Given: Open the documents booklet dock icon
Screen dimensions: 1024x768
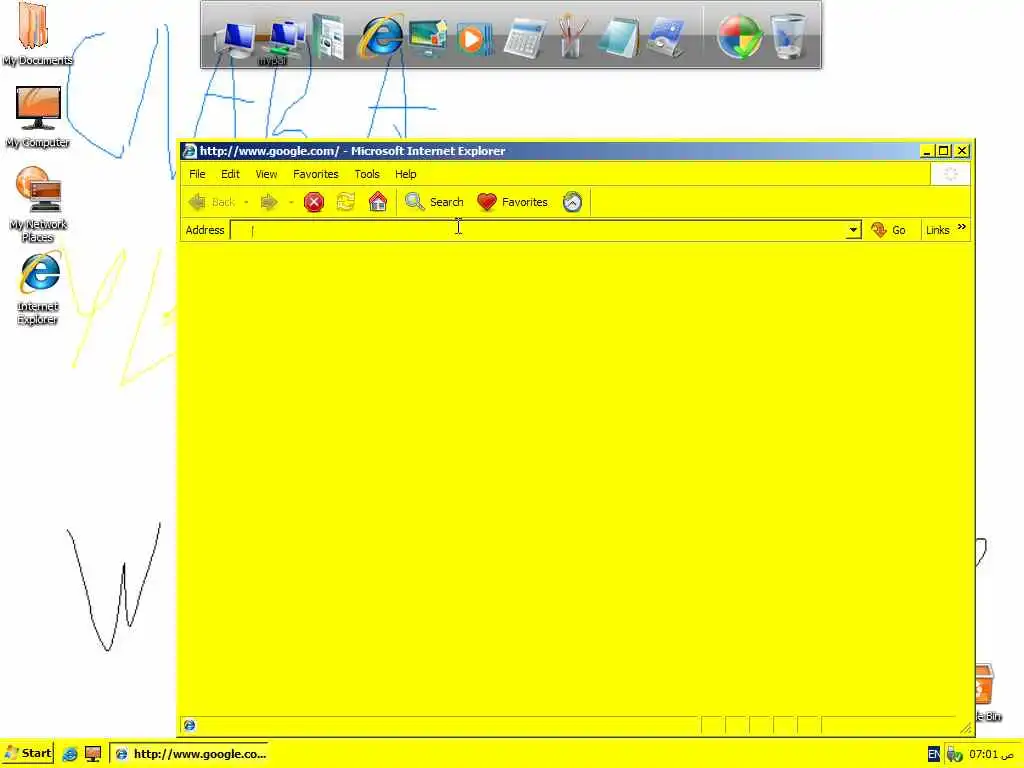Looking at the screenshot, I should tap(329, 37).
